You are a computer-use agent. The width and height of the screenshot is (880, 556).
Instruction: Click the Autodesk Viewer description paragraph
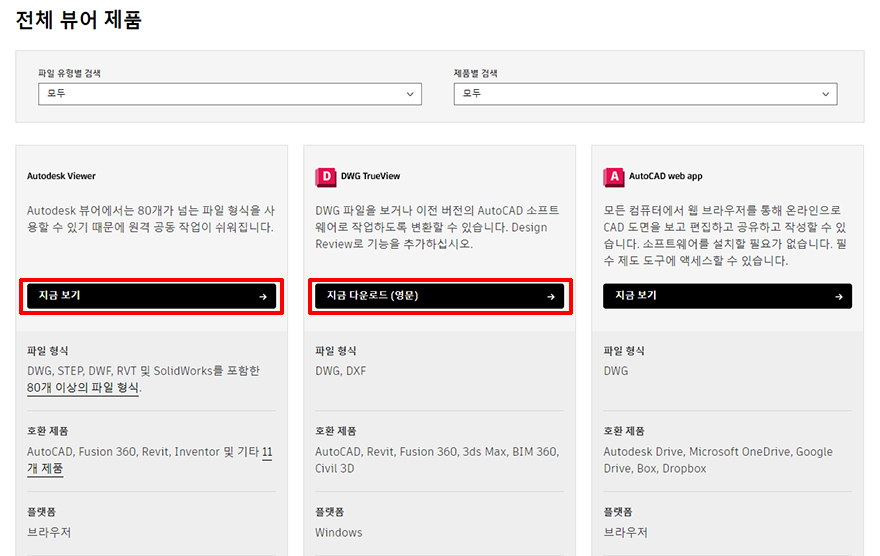151,219
